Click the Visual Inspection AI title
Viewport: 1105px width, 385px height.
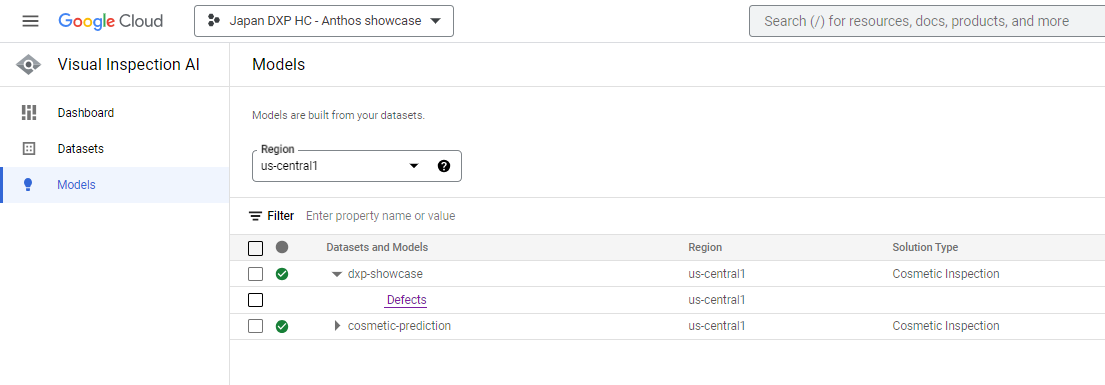click(129, 65)
